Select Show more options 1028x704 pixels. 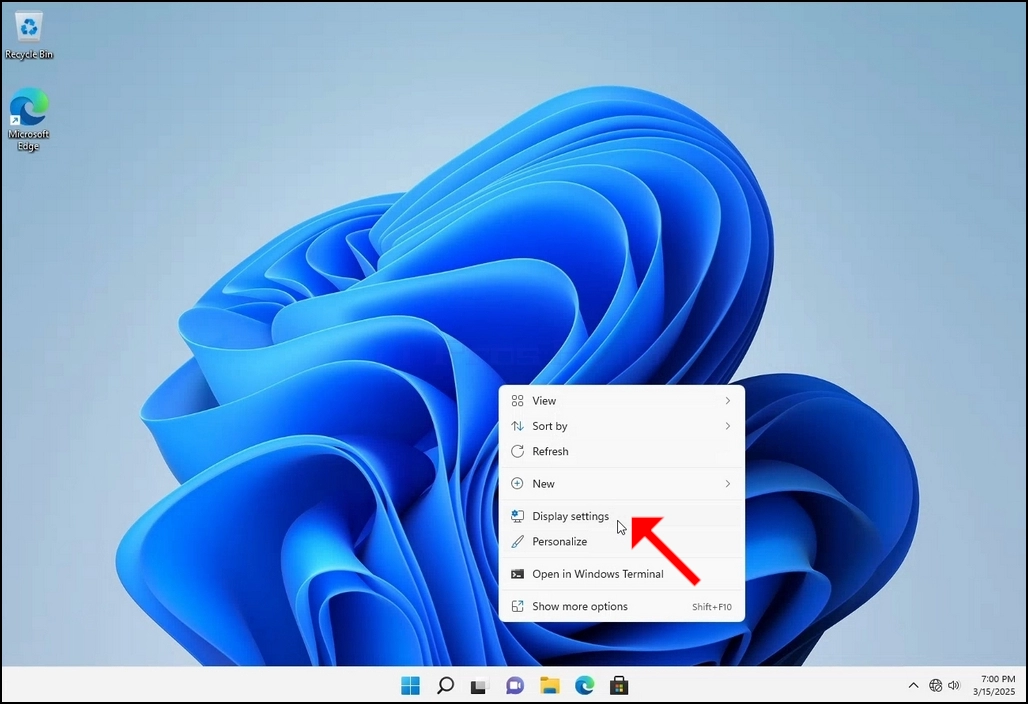coord(622,606)
